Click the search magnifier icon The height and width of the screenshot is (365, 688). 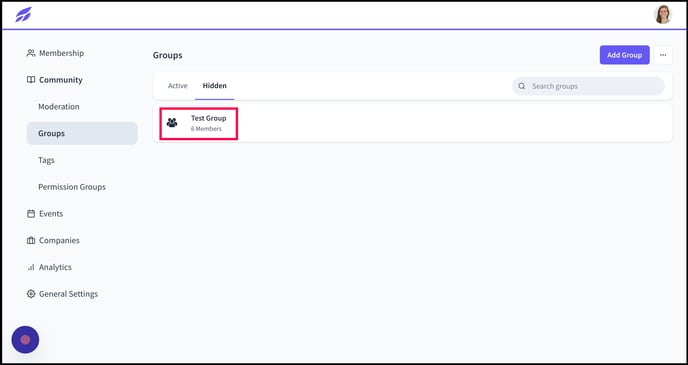(x=522, y=86)
